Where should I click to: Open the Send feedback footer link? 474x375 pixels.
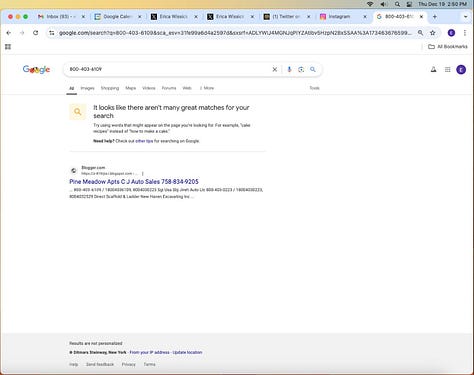tap(100, 364)
